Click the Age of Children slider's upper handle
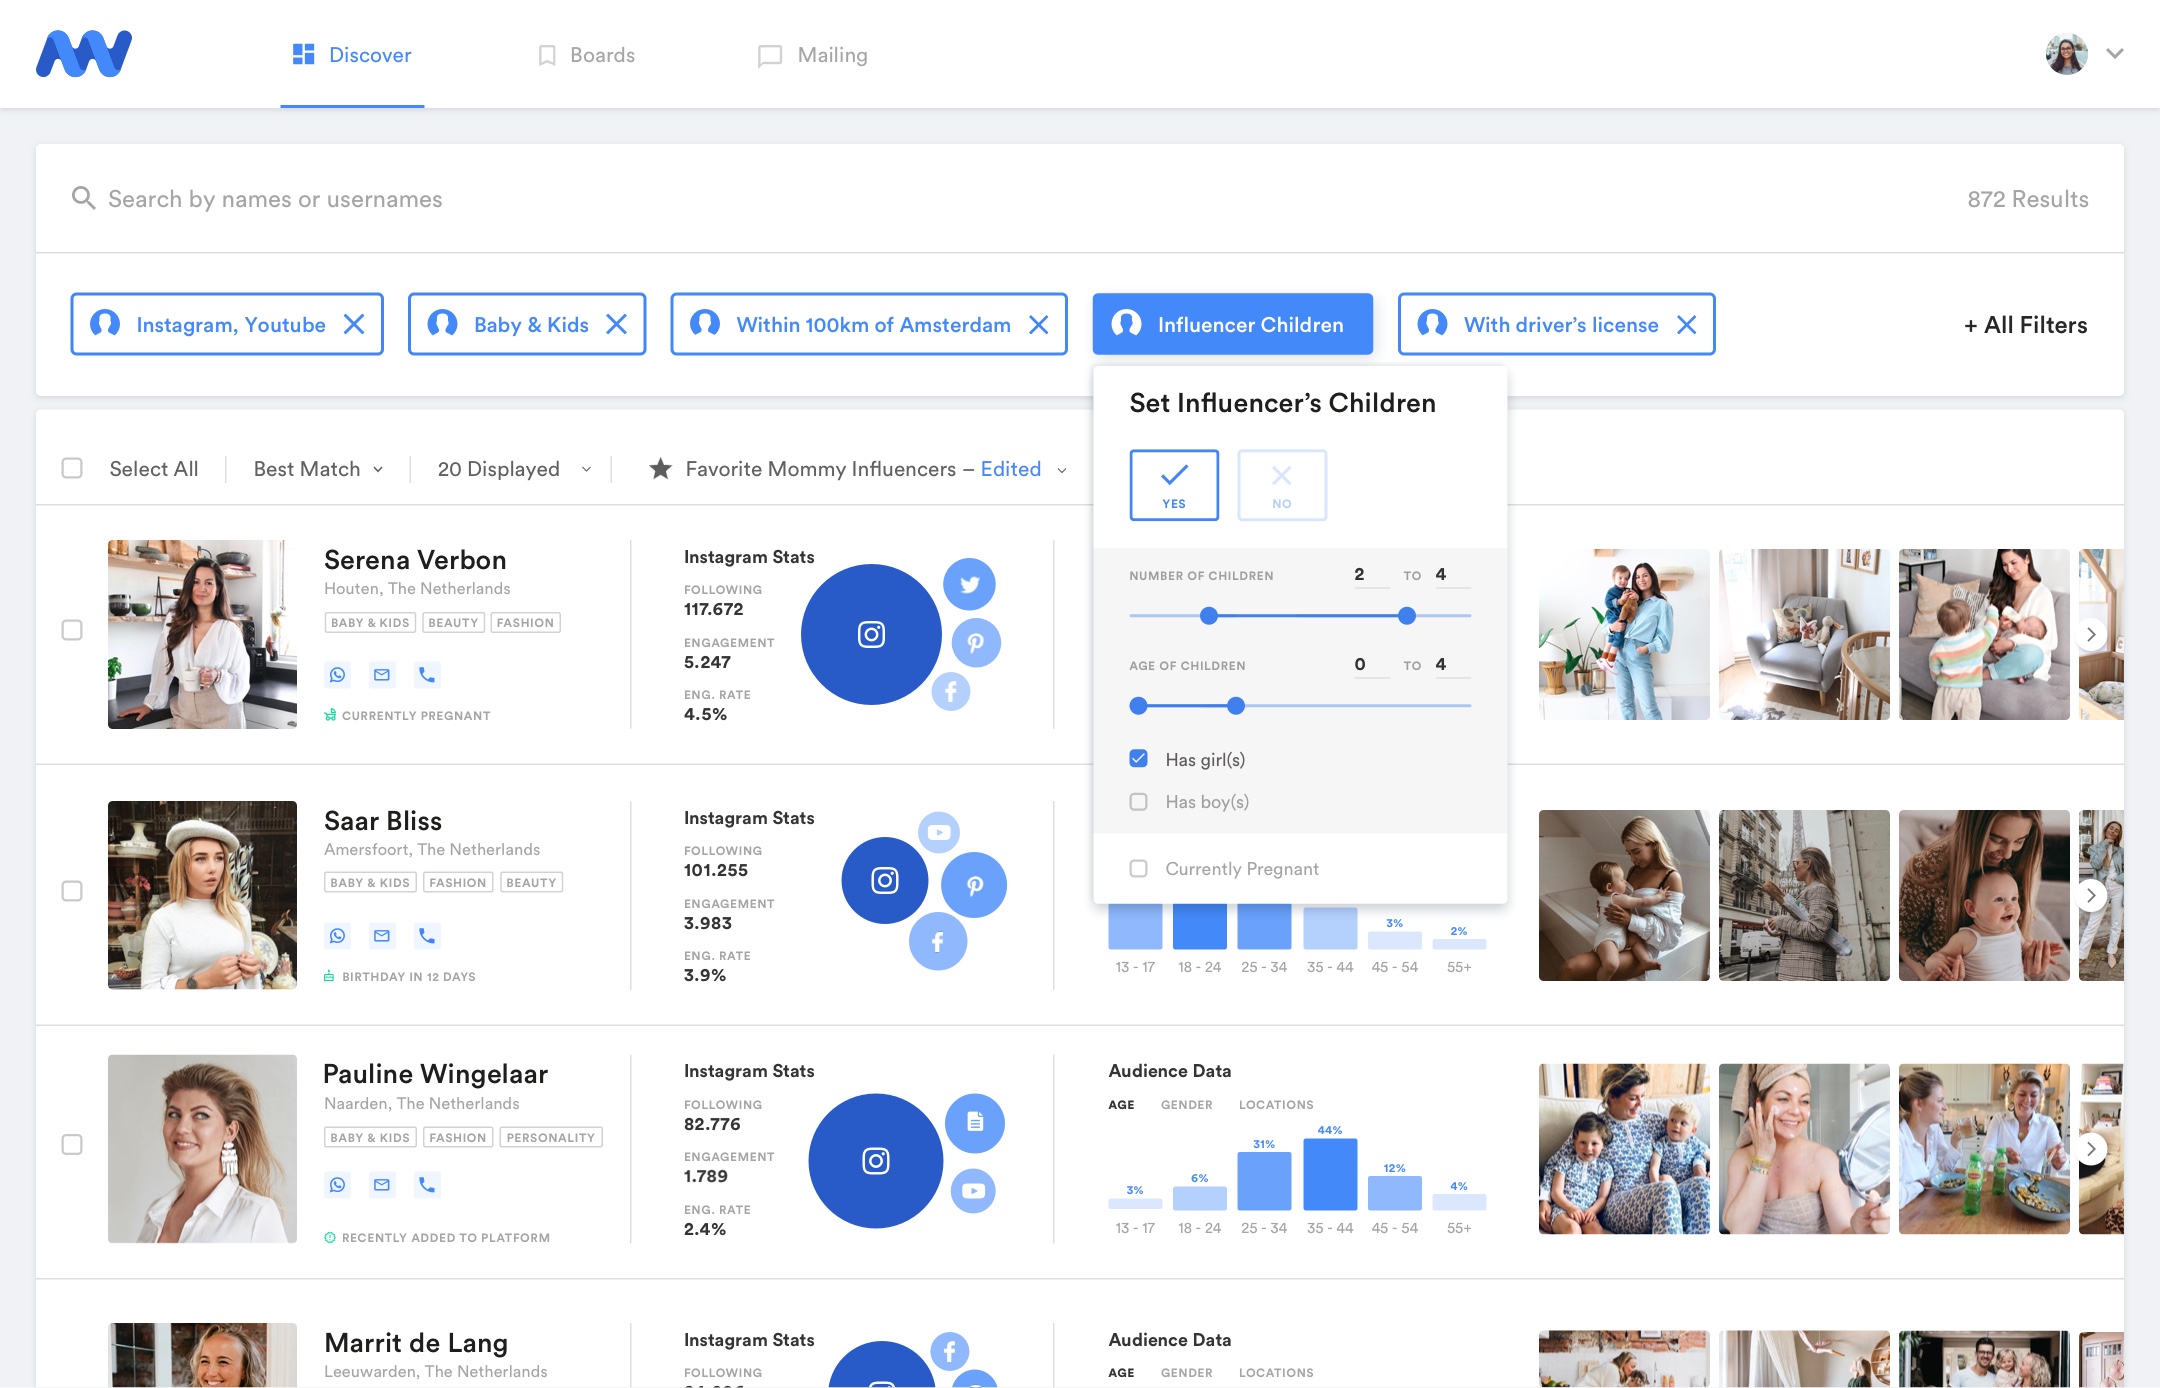This screenshot has height=1388, width=2160. 1236,706
